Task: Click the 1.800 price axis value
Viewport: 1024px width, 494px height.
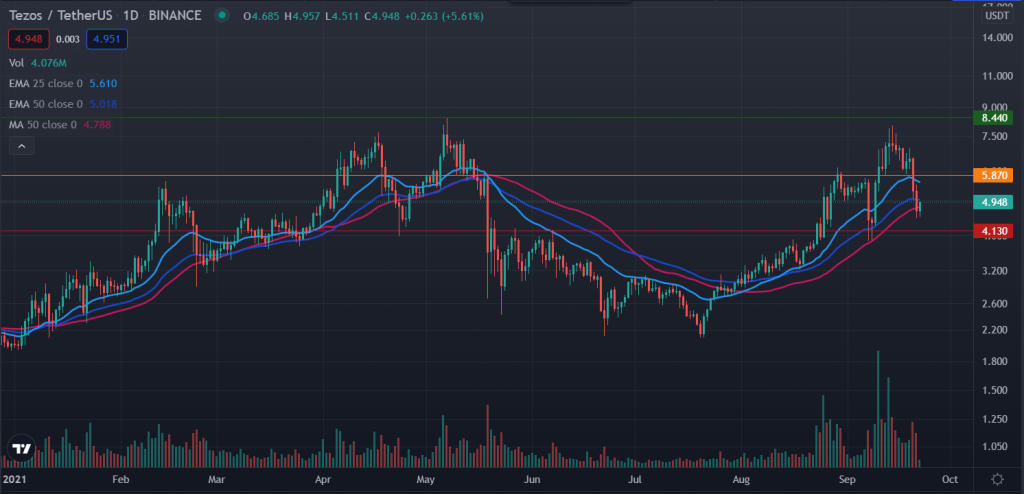Action: [x=997, y=362]
